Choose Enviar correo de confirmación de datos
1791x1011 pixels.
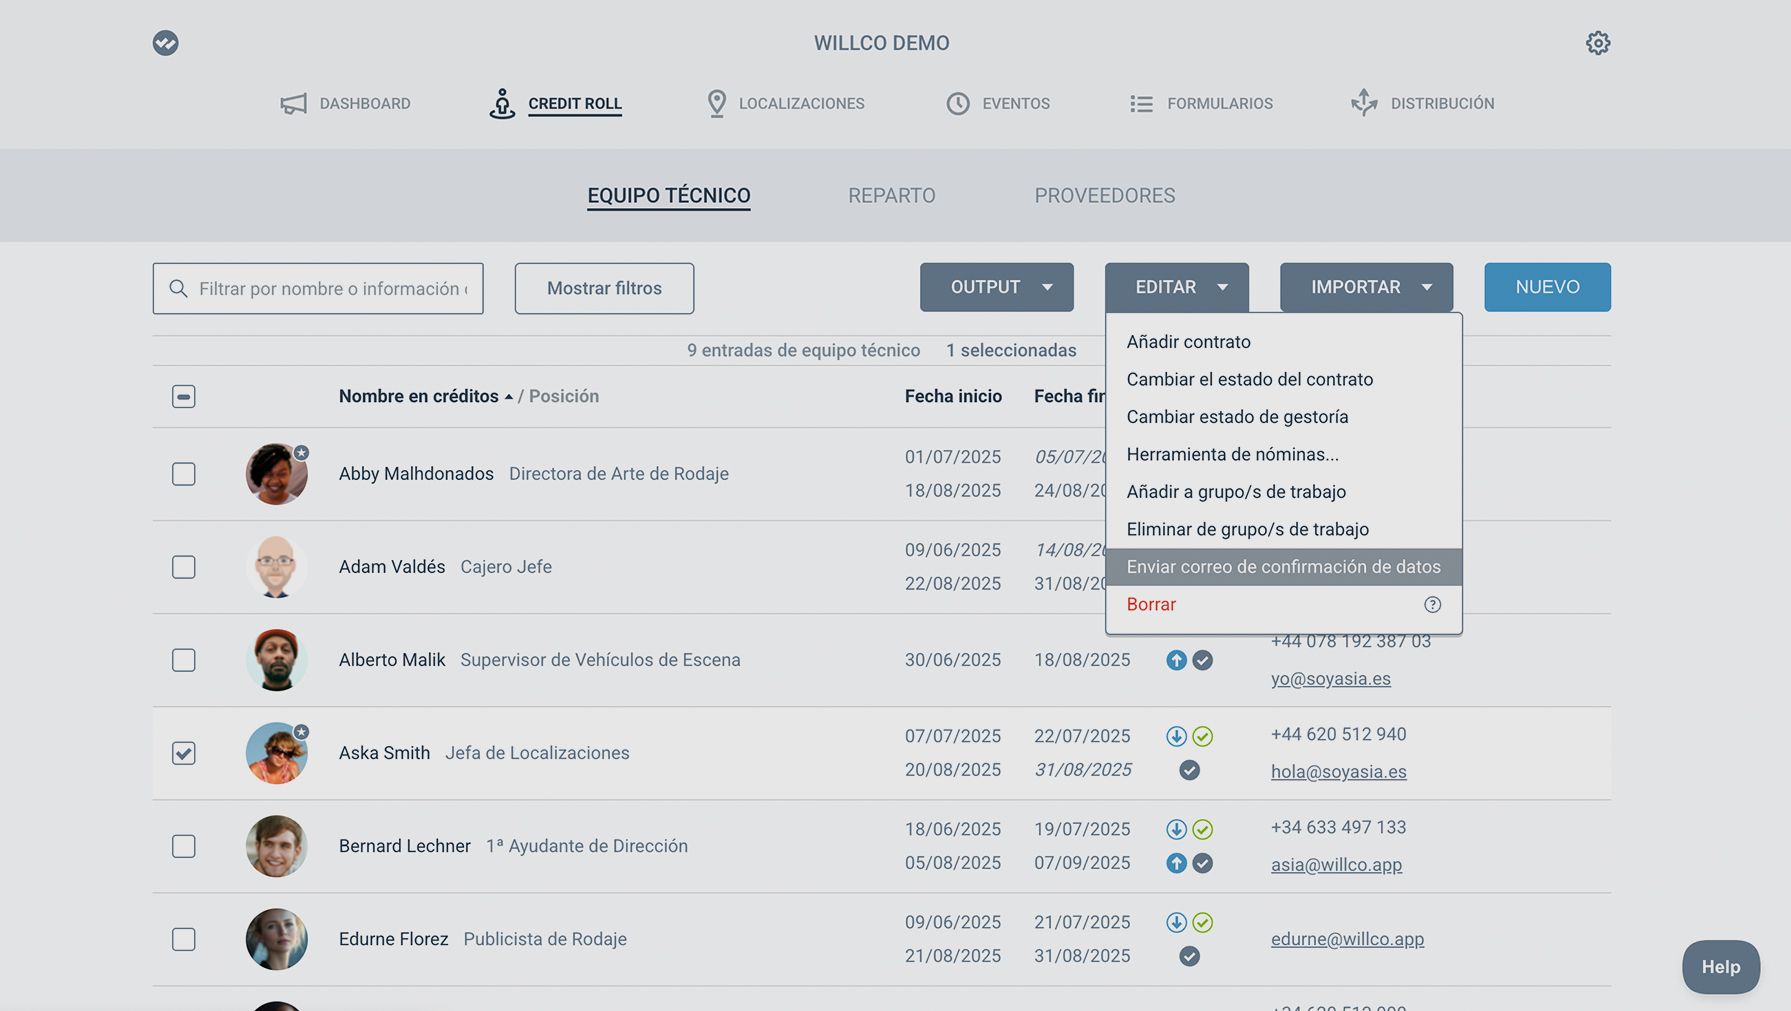[x=1283, y=567]
